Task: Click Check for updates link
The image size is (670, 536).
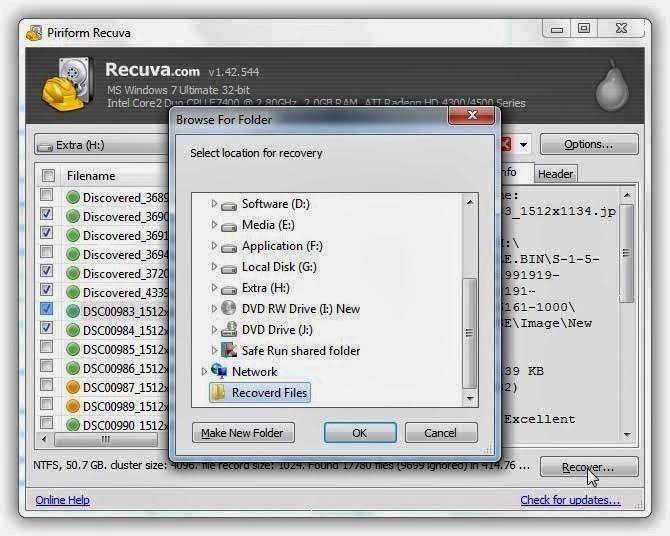Action: pos(570,500)
